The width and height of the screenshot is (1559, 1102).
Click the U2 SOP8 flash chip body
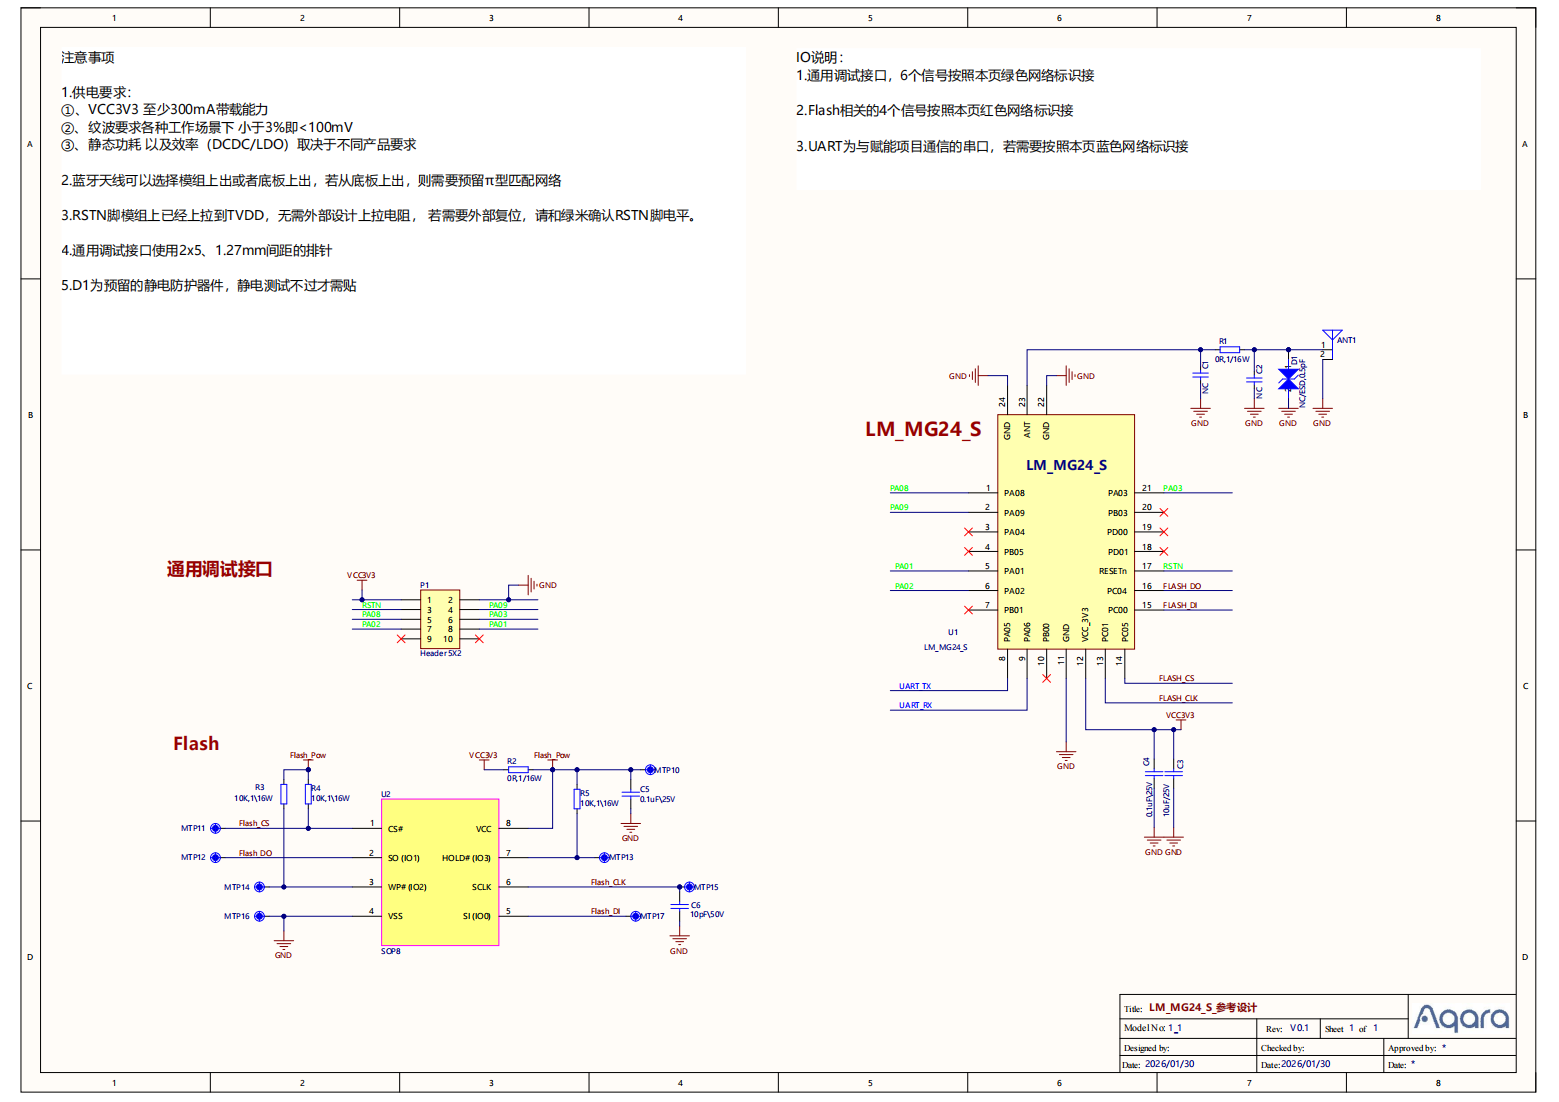440,872
